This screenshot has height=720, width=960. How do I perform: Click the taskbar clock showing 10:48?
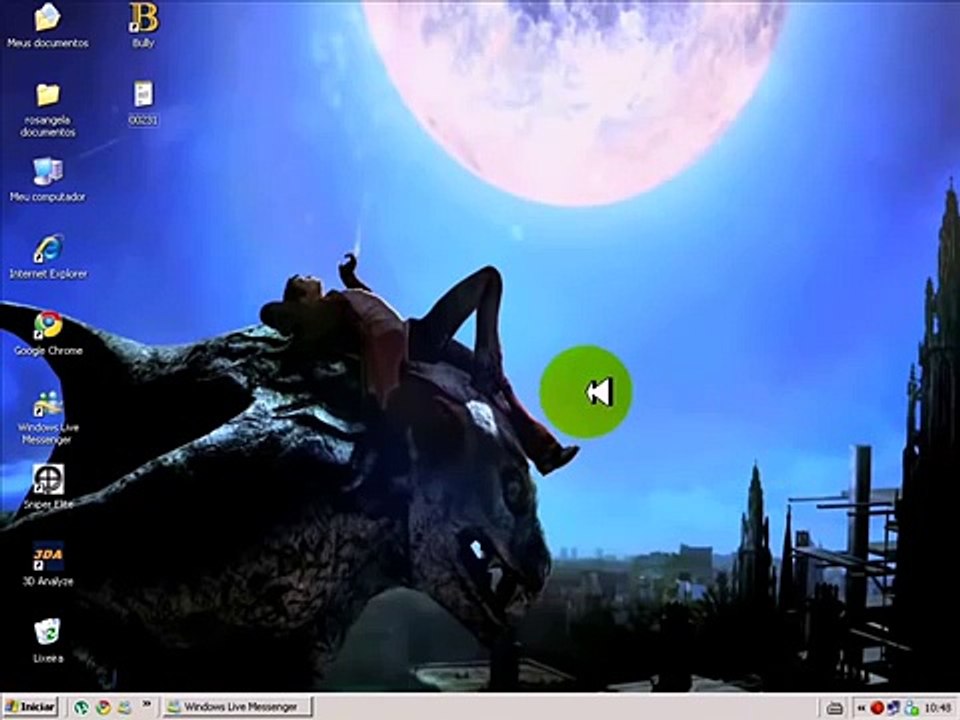tap(937, 708)
